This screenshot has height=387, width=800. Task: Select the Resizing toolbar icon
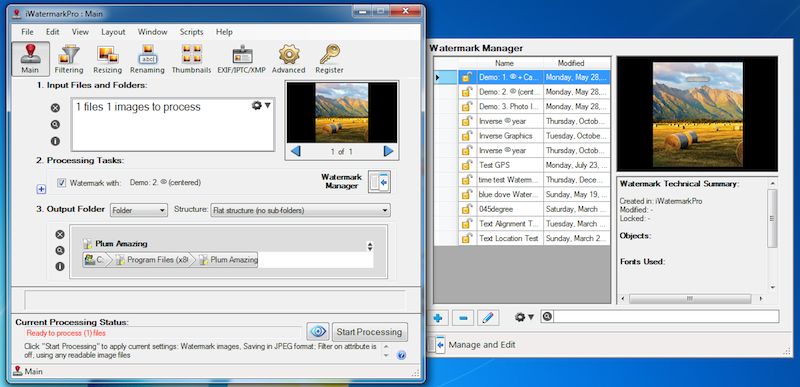108,59
